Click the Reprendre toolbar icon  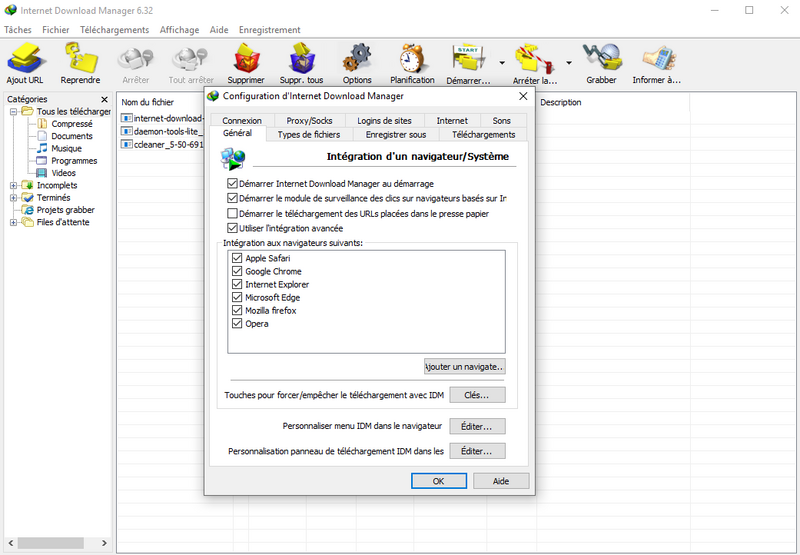(80, 58)
